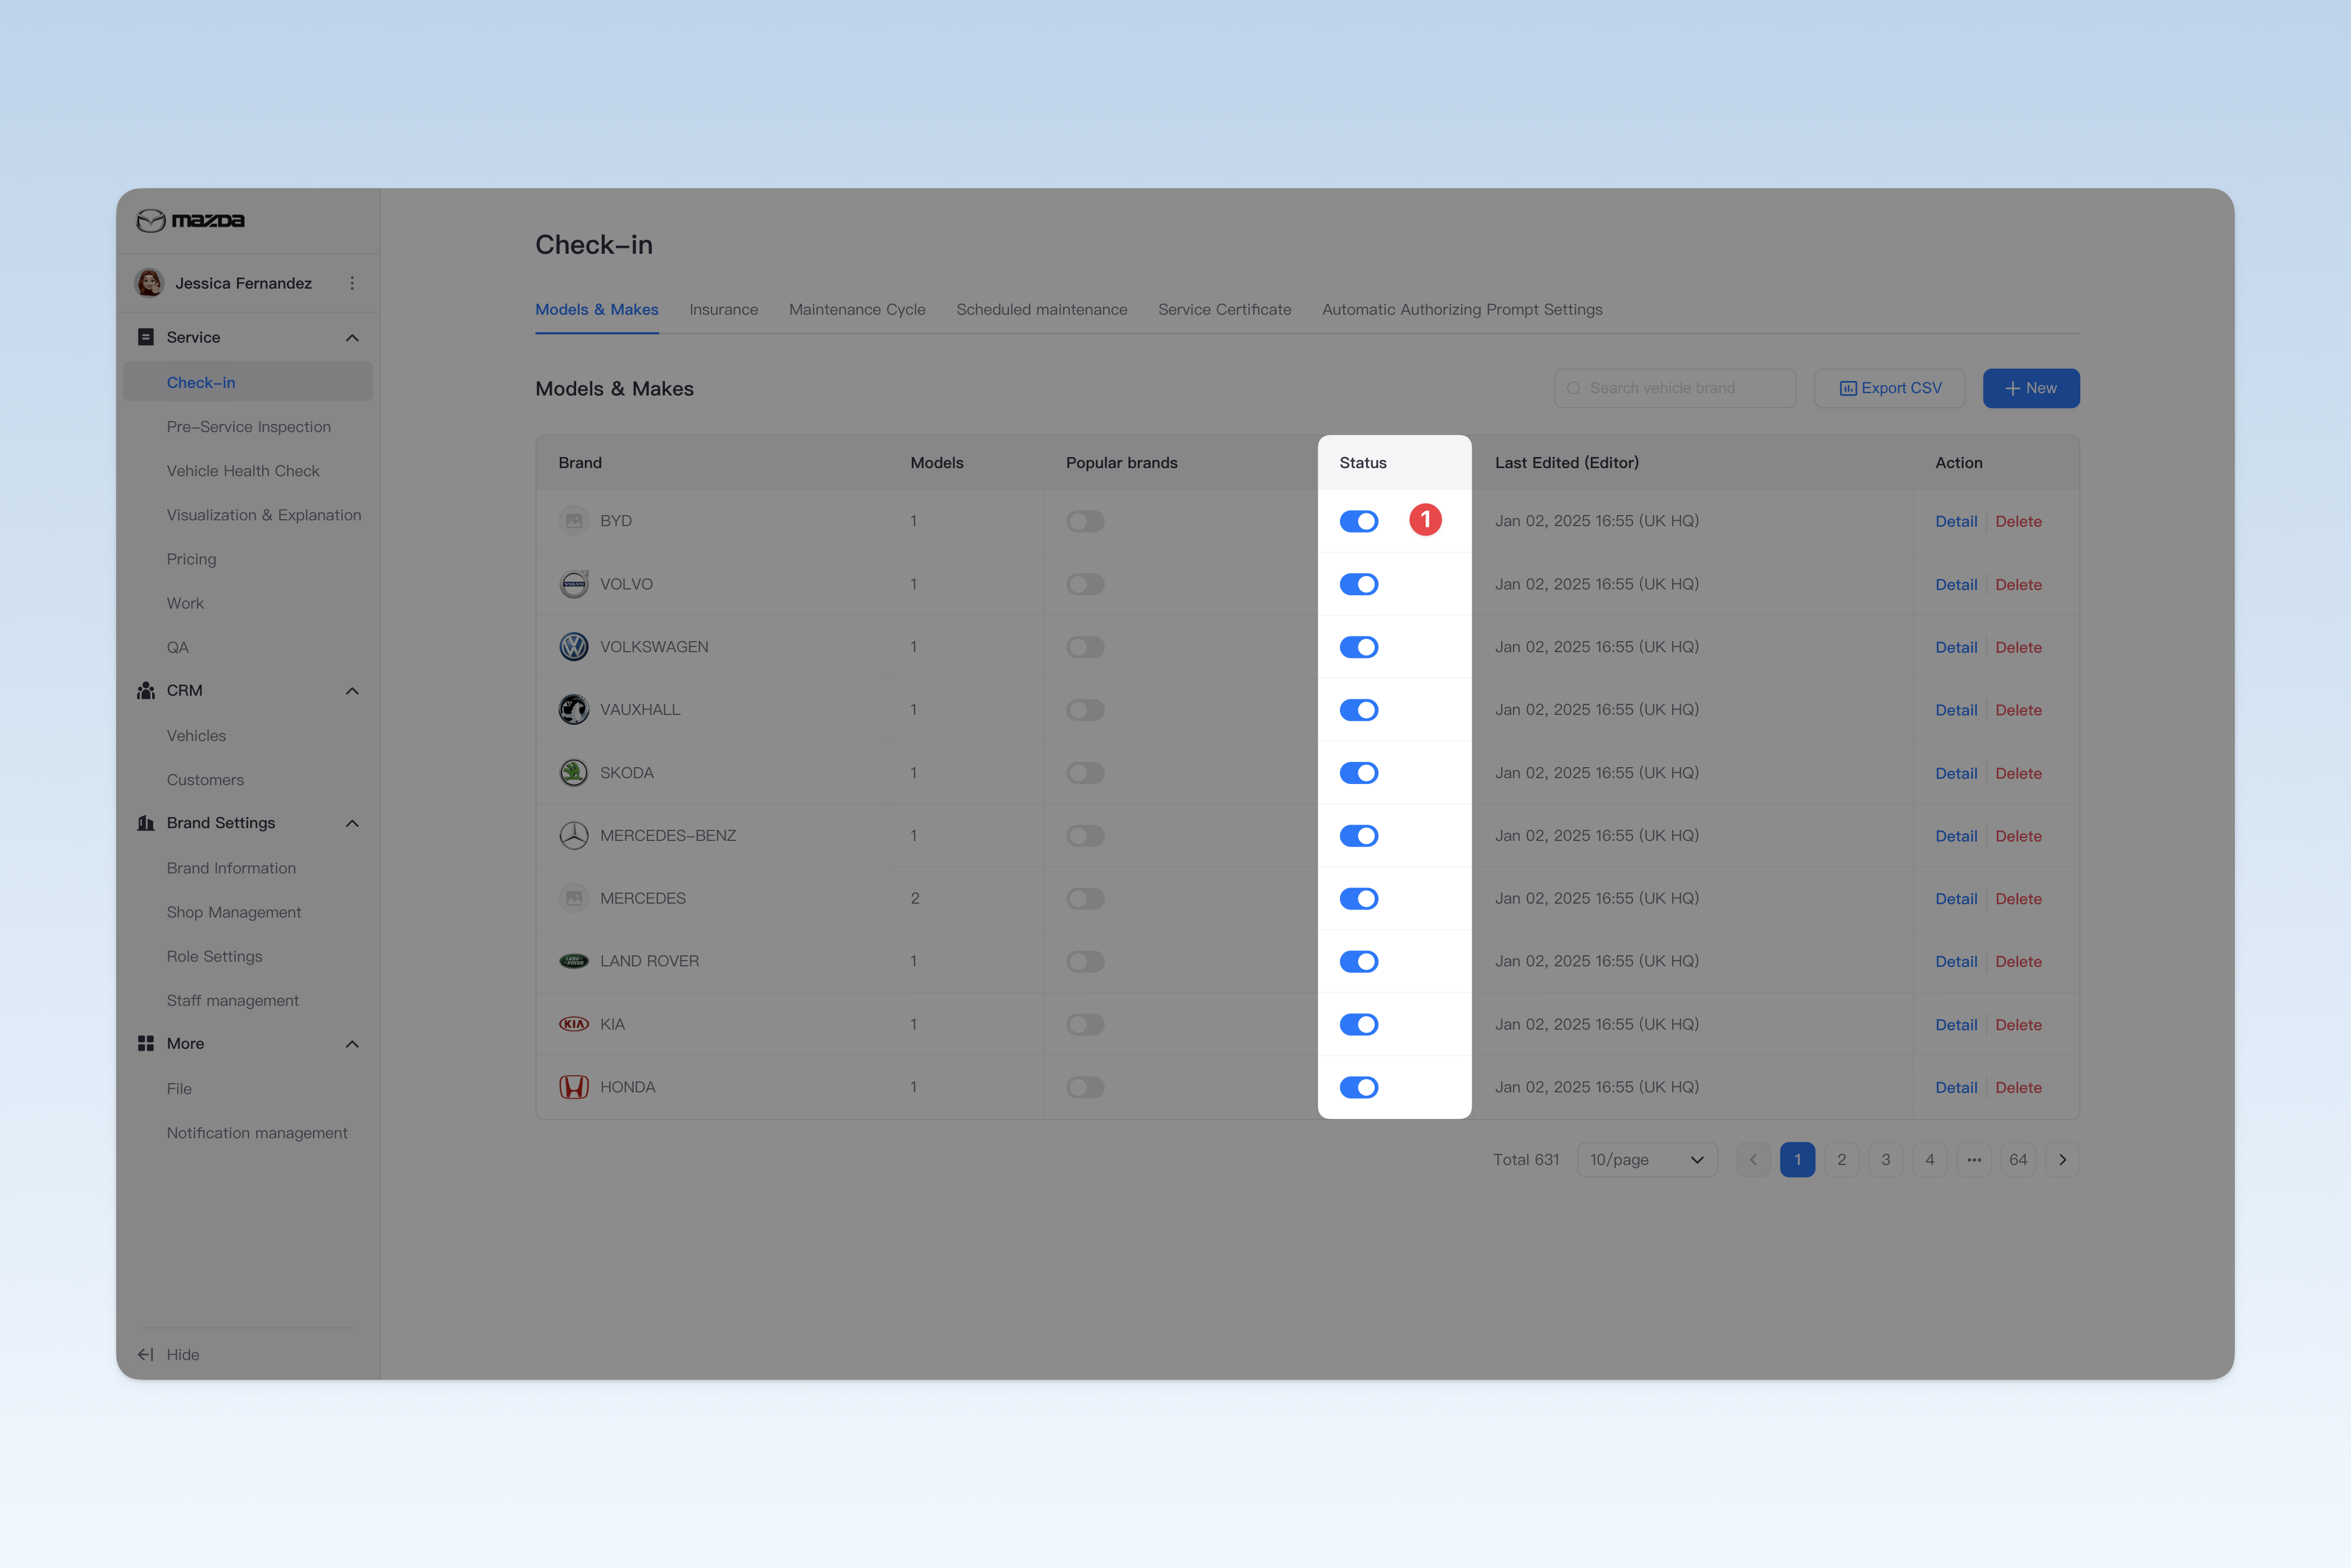Click the Land Rover brand logo
This screenshot has width=2351, height=1568.
click(x=574, y=961)
